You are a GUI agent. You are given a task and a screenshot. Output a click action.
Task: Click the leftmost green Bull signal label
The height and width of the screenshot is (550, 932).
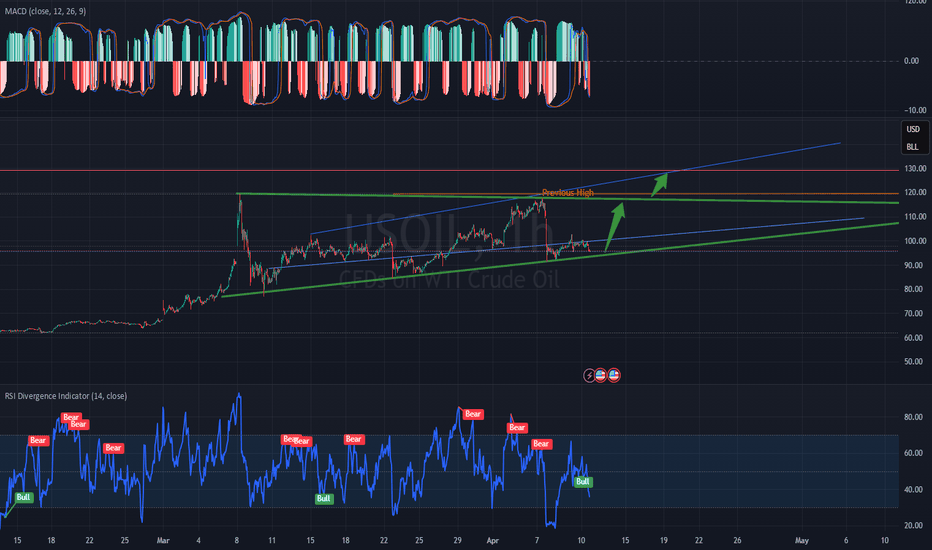pyautogui.click(x=23, y=497)
